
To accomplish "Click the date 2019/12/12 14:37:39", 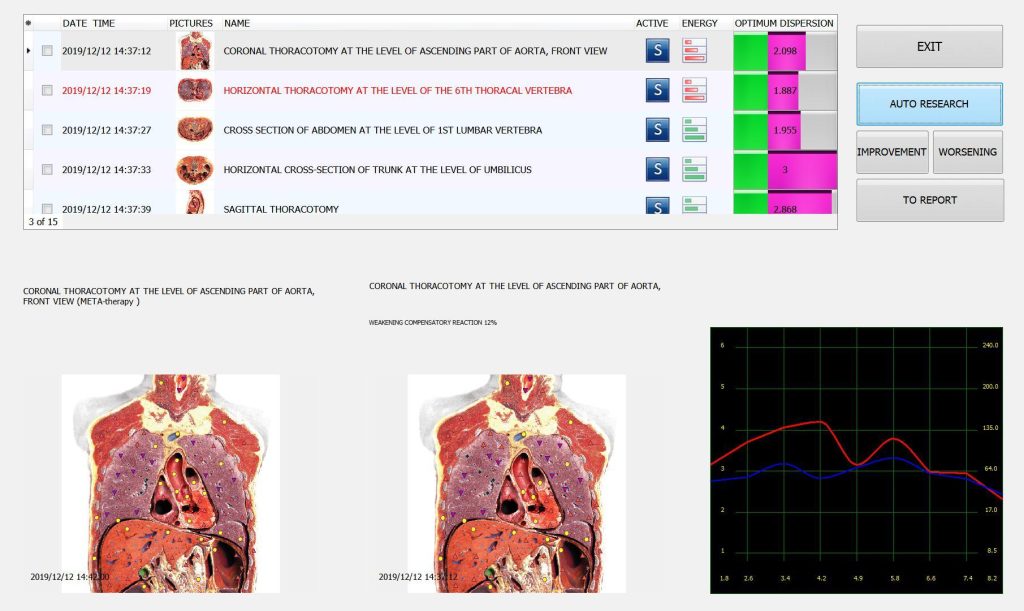I will click(106, 209).
